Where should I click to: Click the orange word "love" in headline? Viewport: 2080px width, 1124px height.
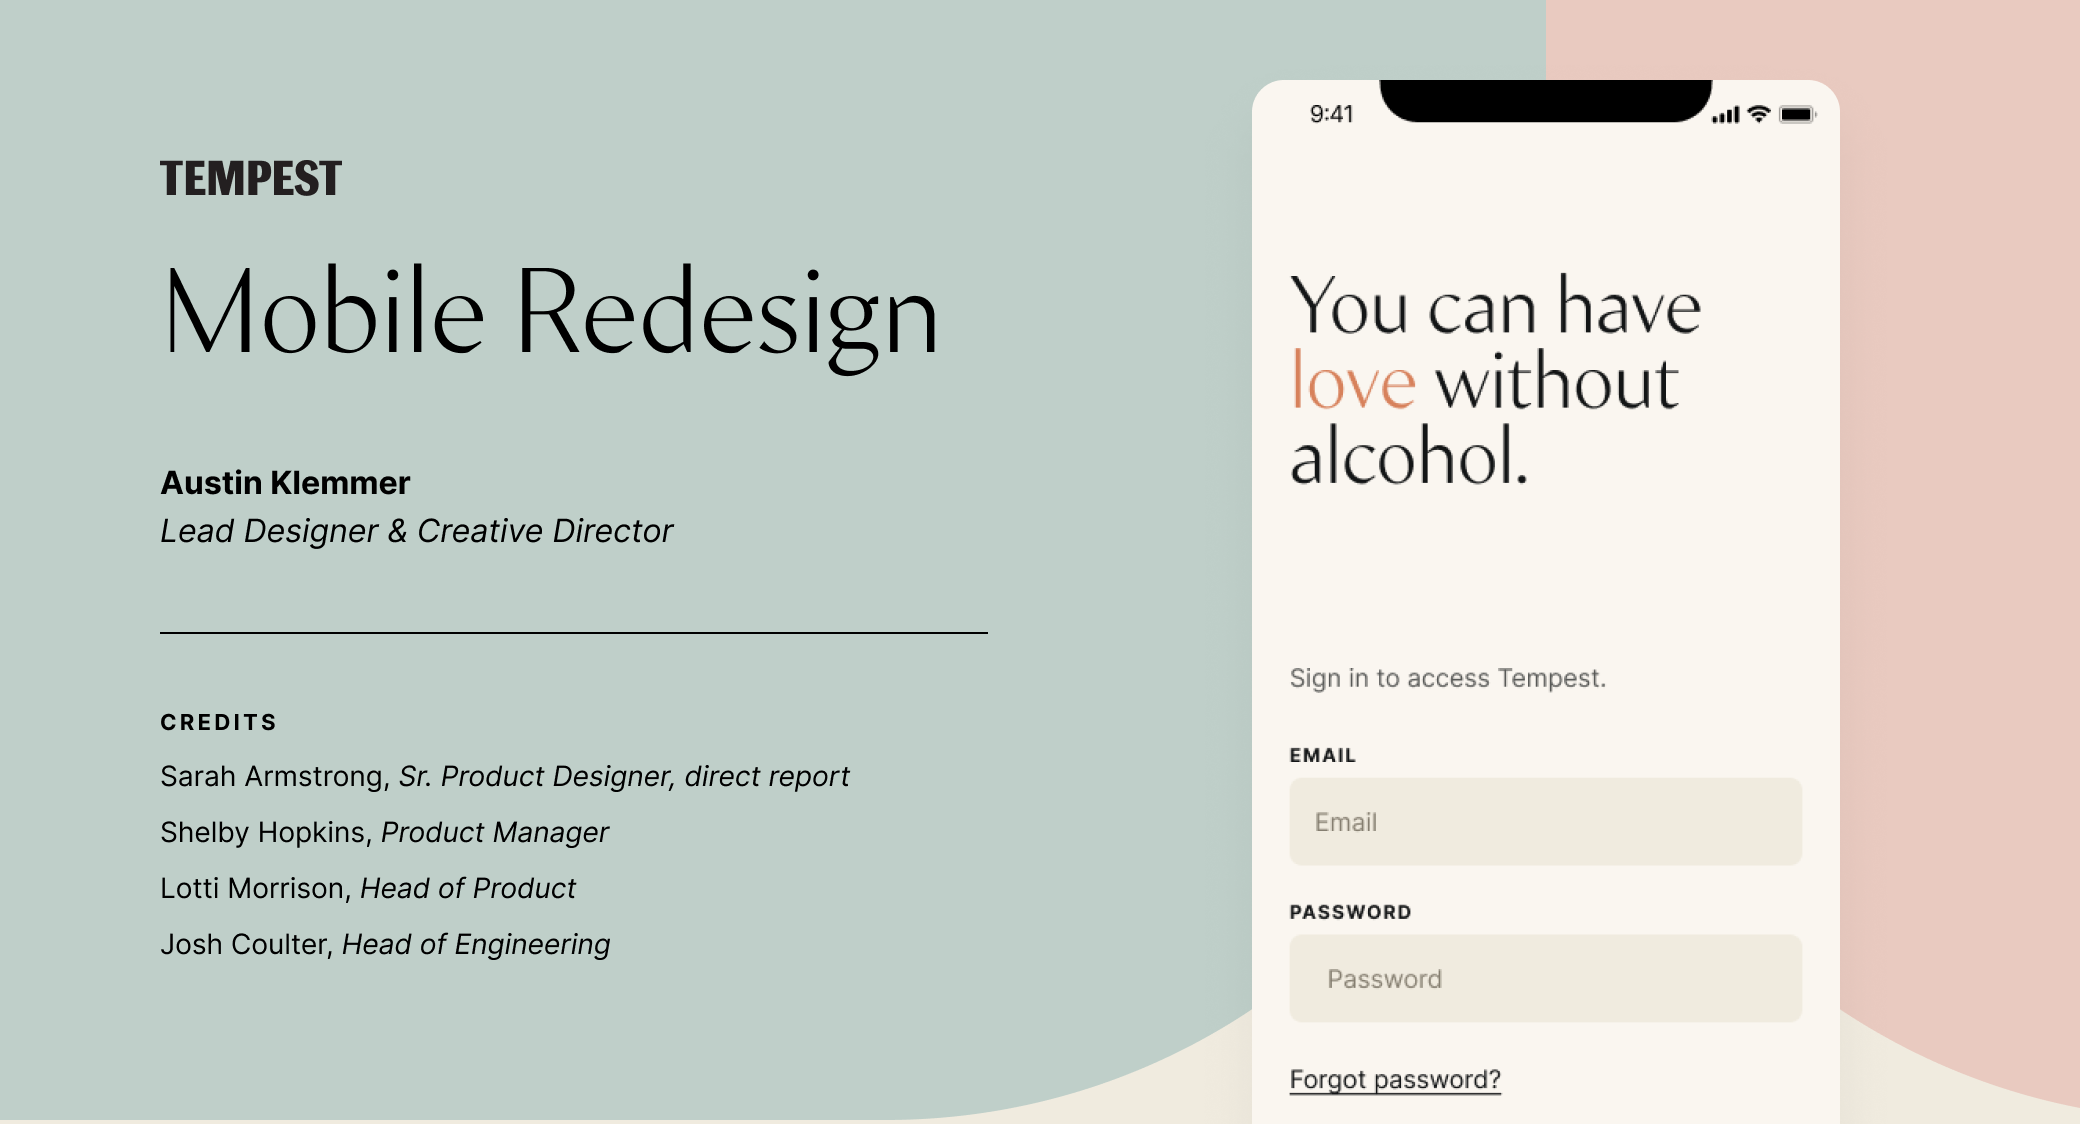pos(1353,383)
